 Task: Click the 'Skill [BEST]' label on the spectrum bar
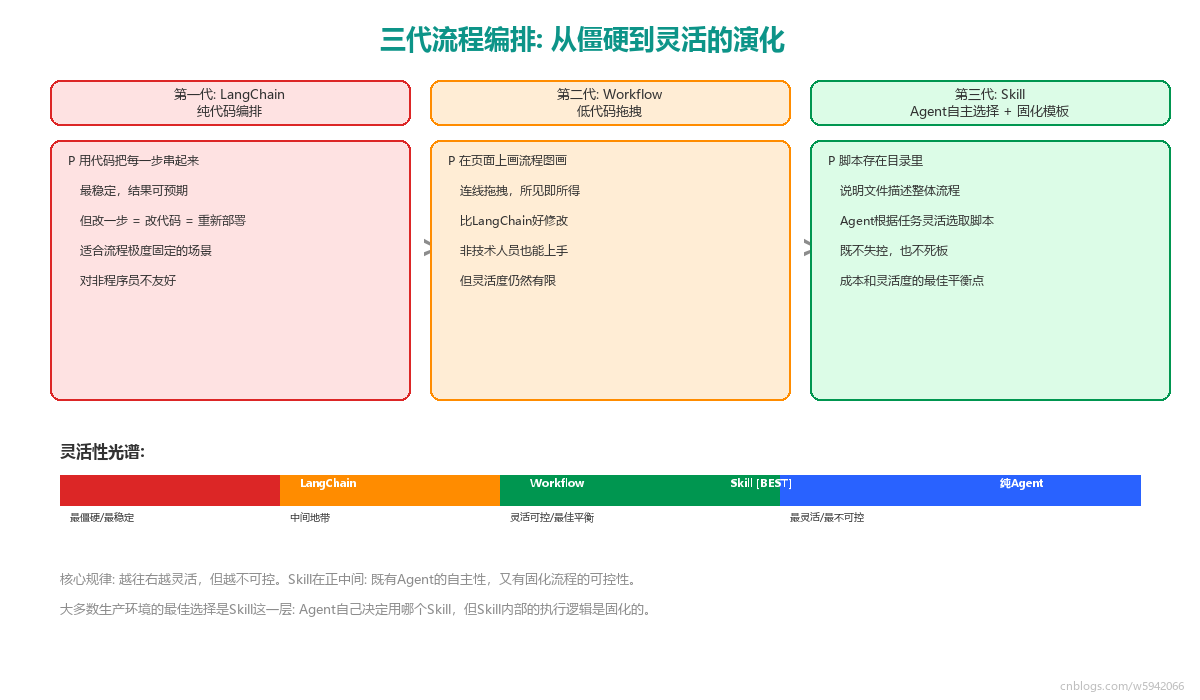(761, 483)
